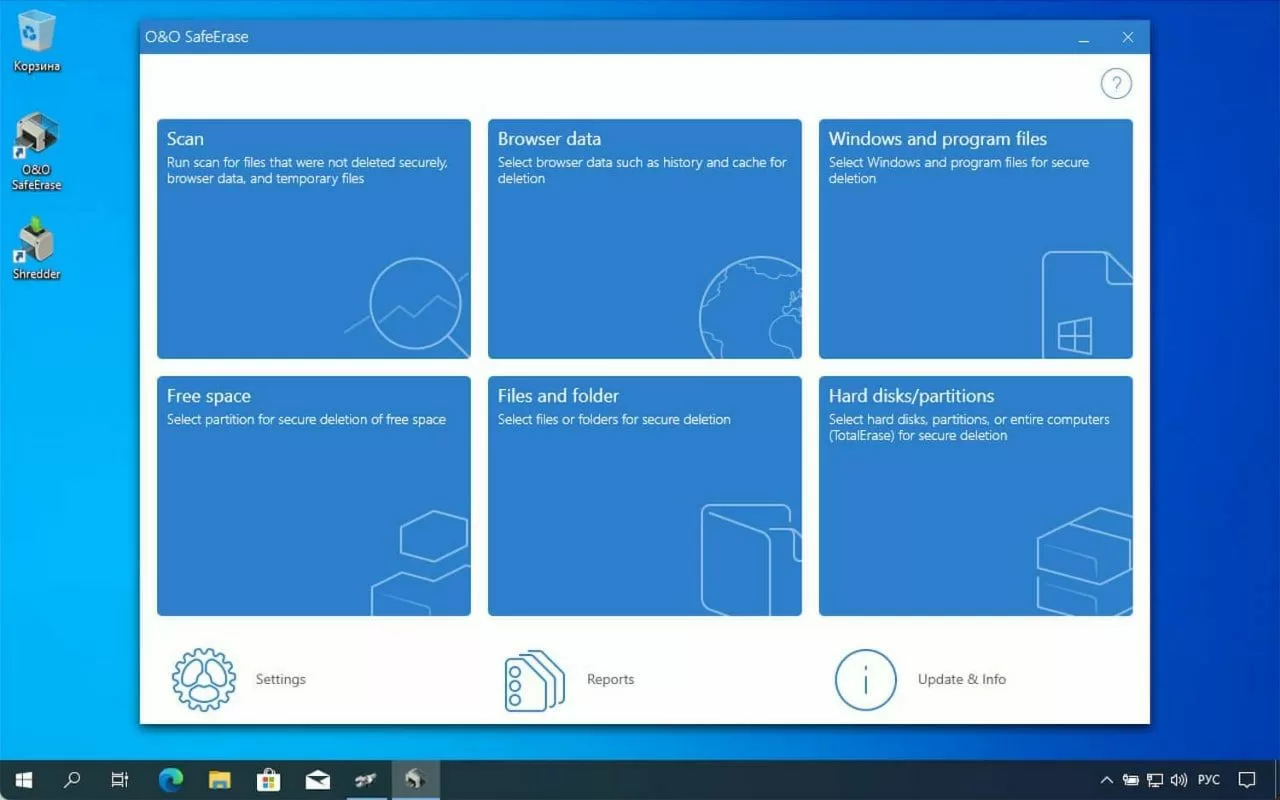Open taskbar search magnifier
The width and height of the screenshot is (1280, 800).
(x=72, y=780)
